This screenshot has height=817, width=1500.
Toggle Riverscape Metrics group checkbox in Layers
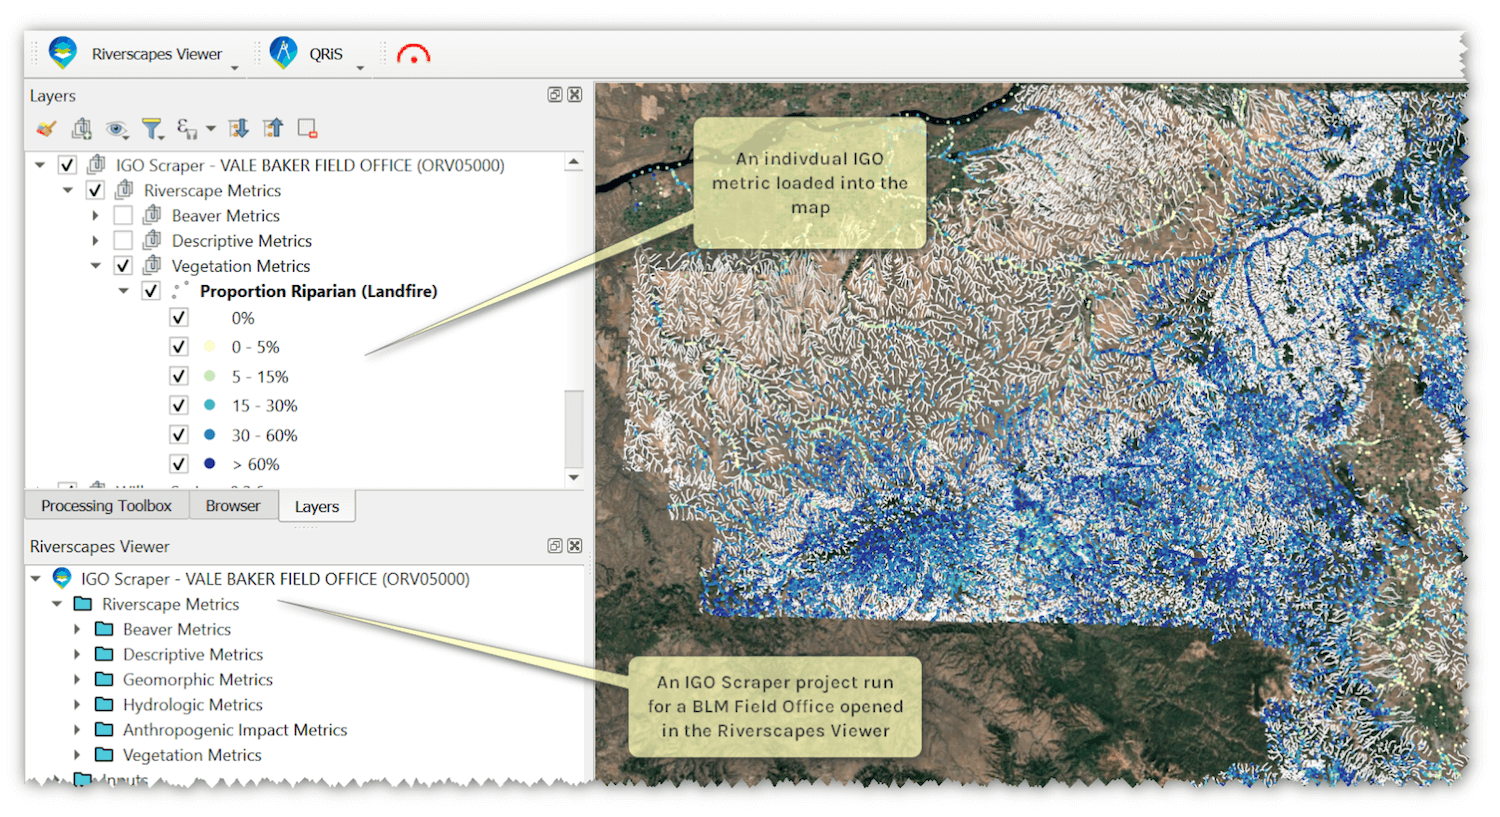pyautogui.click(x=95, y=190)
